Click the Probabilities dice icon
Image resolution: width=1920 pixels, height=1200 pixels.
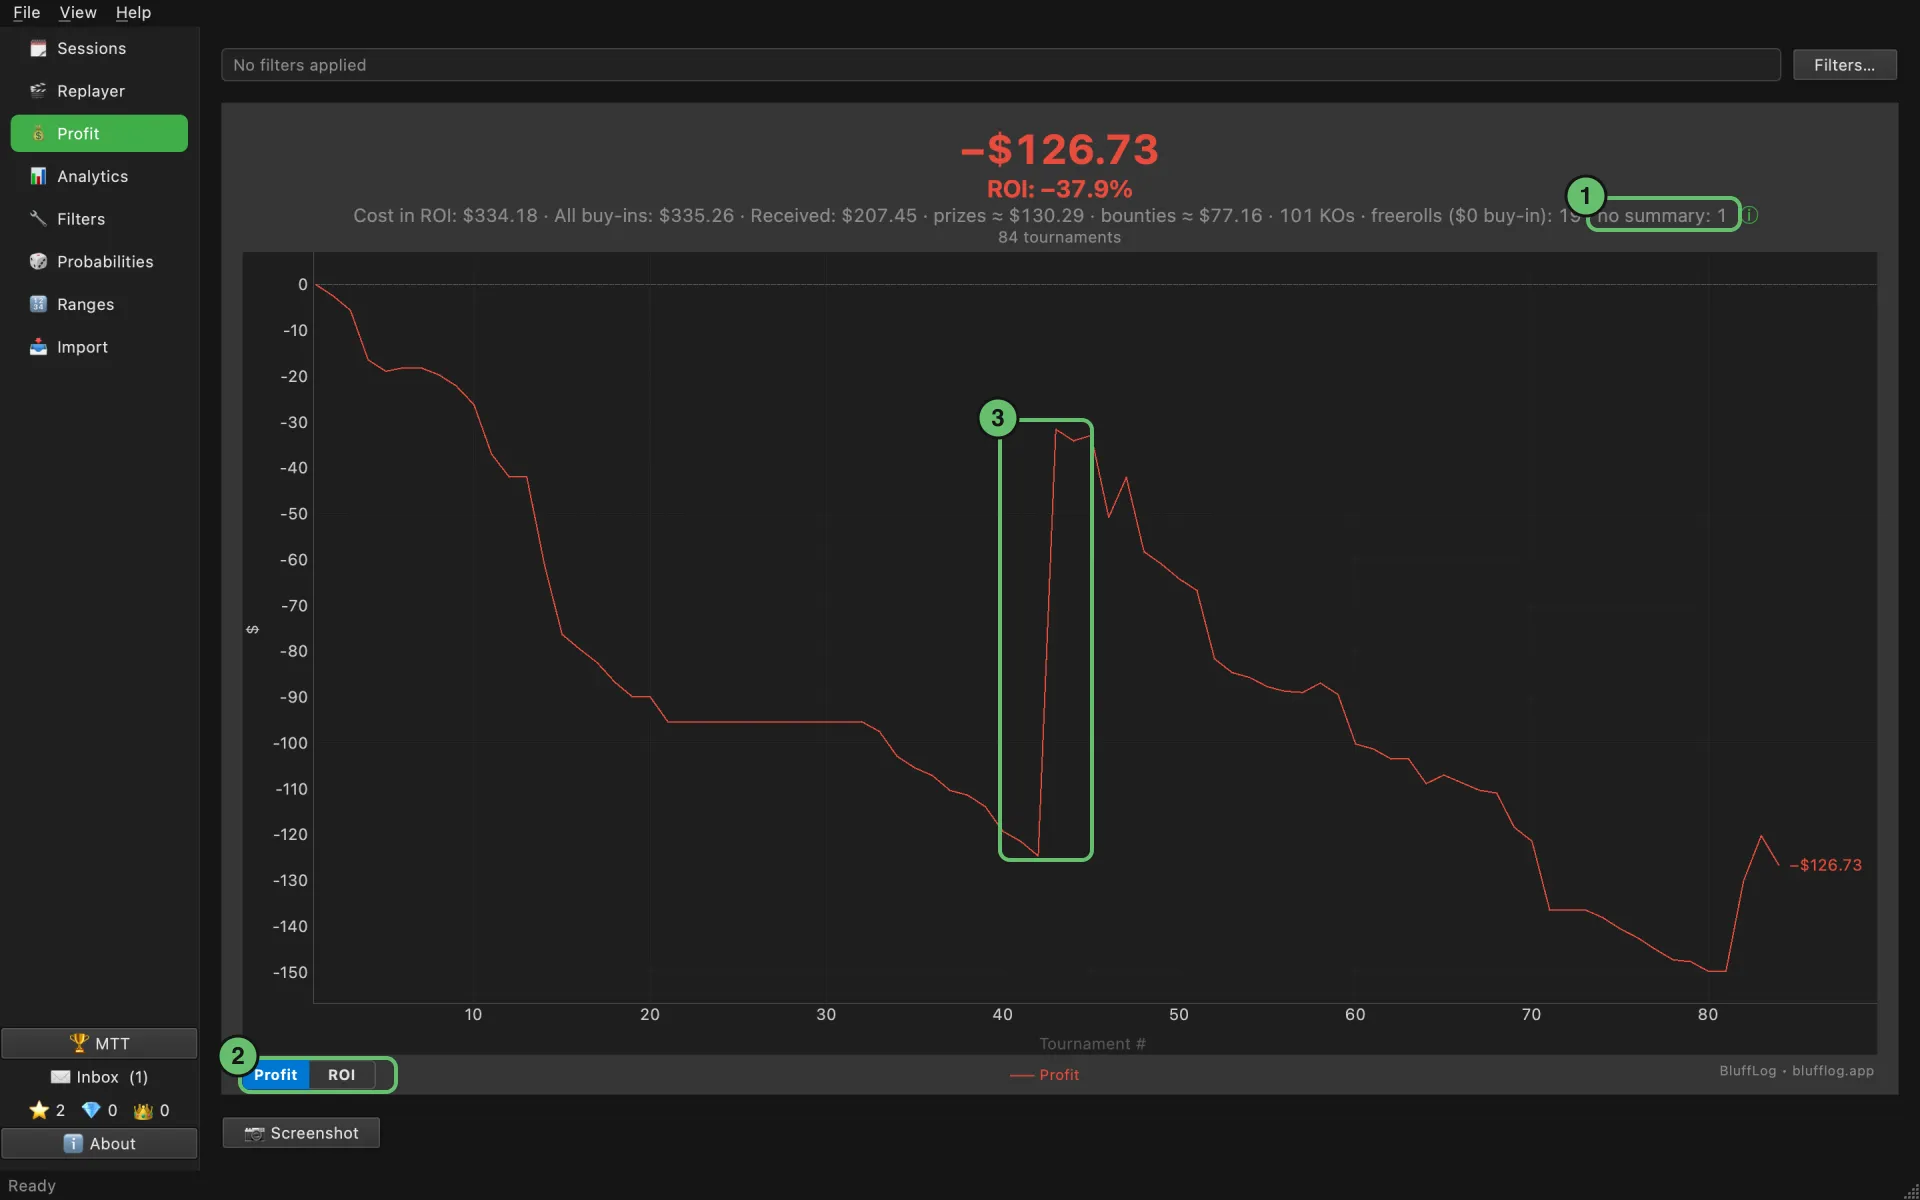[x=38, y=262]
